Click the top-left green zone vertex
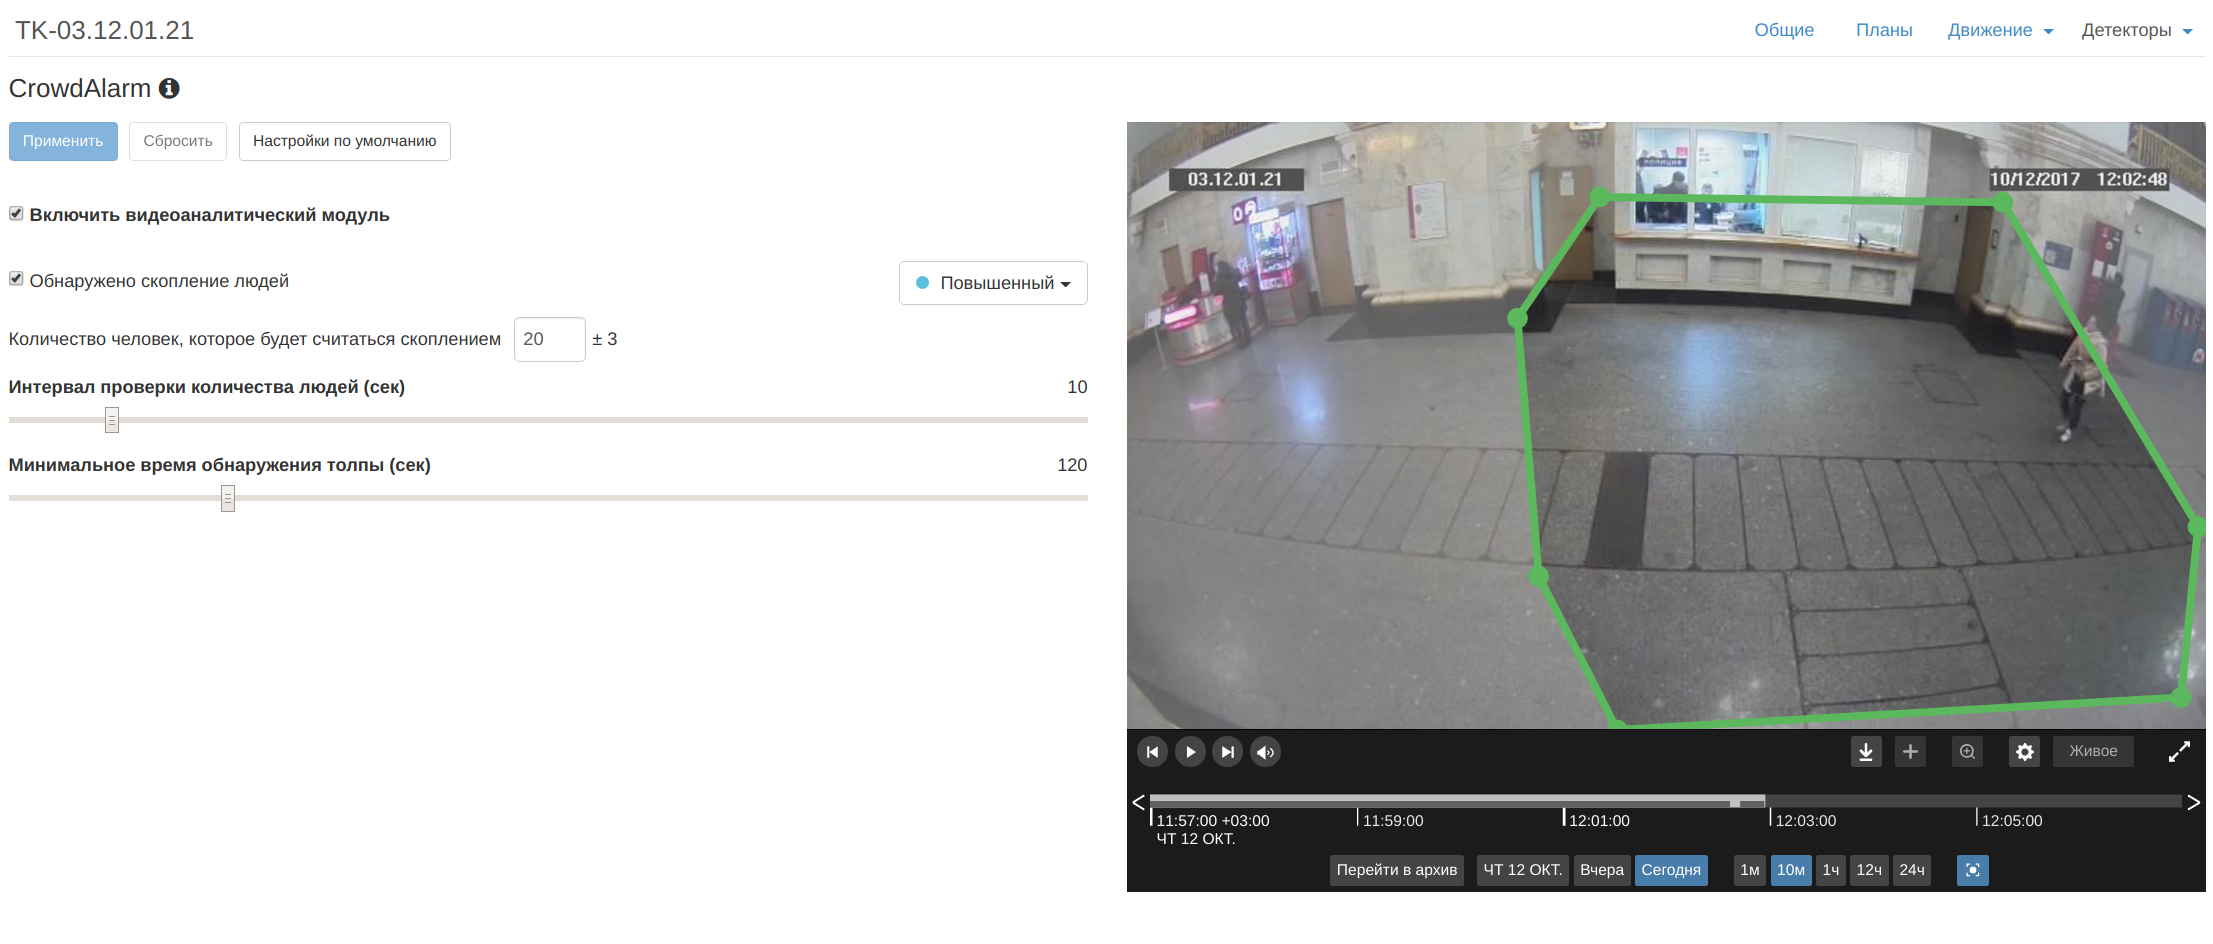 [x=1600, y=197]
